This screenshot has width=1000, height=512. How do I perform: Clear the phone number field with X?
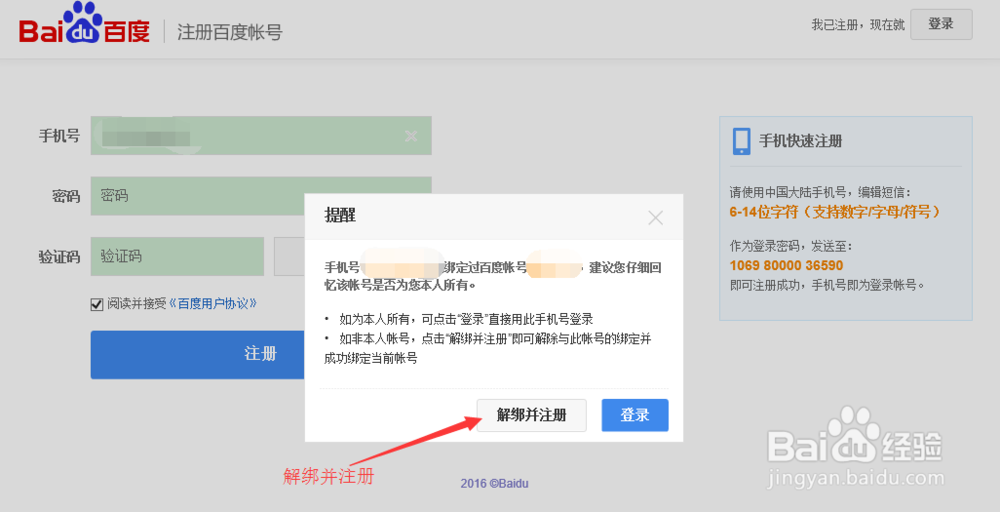tap(411, 136)
